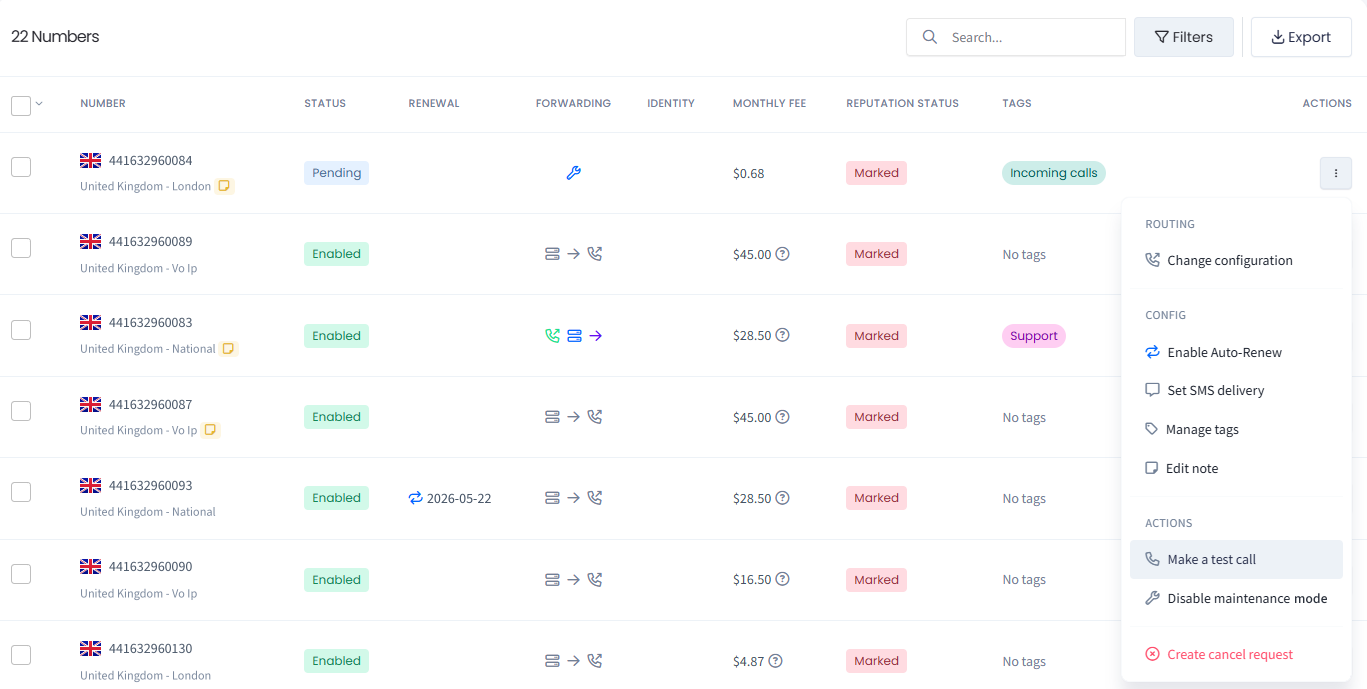1367x689 pixels.
Task: Choose Change configuration from the menu
Action: [1236, 260]
